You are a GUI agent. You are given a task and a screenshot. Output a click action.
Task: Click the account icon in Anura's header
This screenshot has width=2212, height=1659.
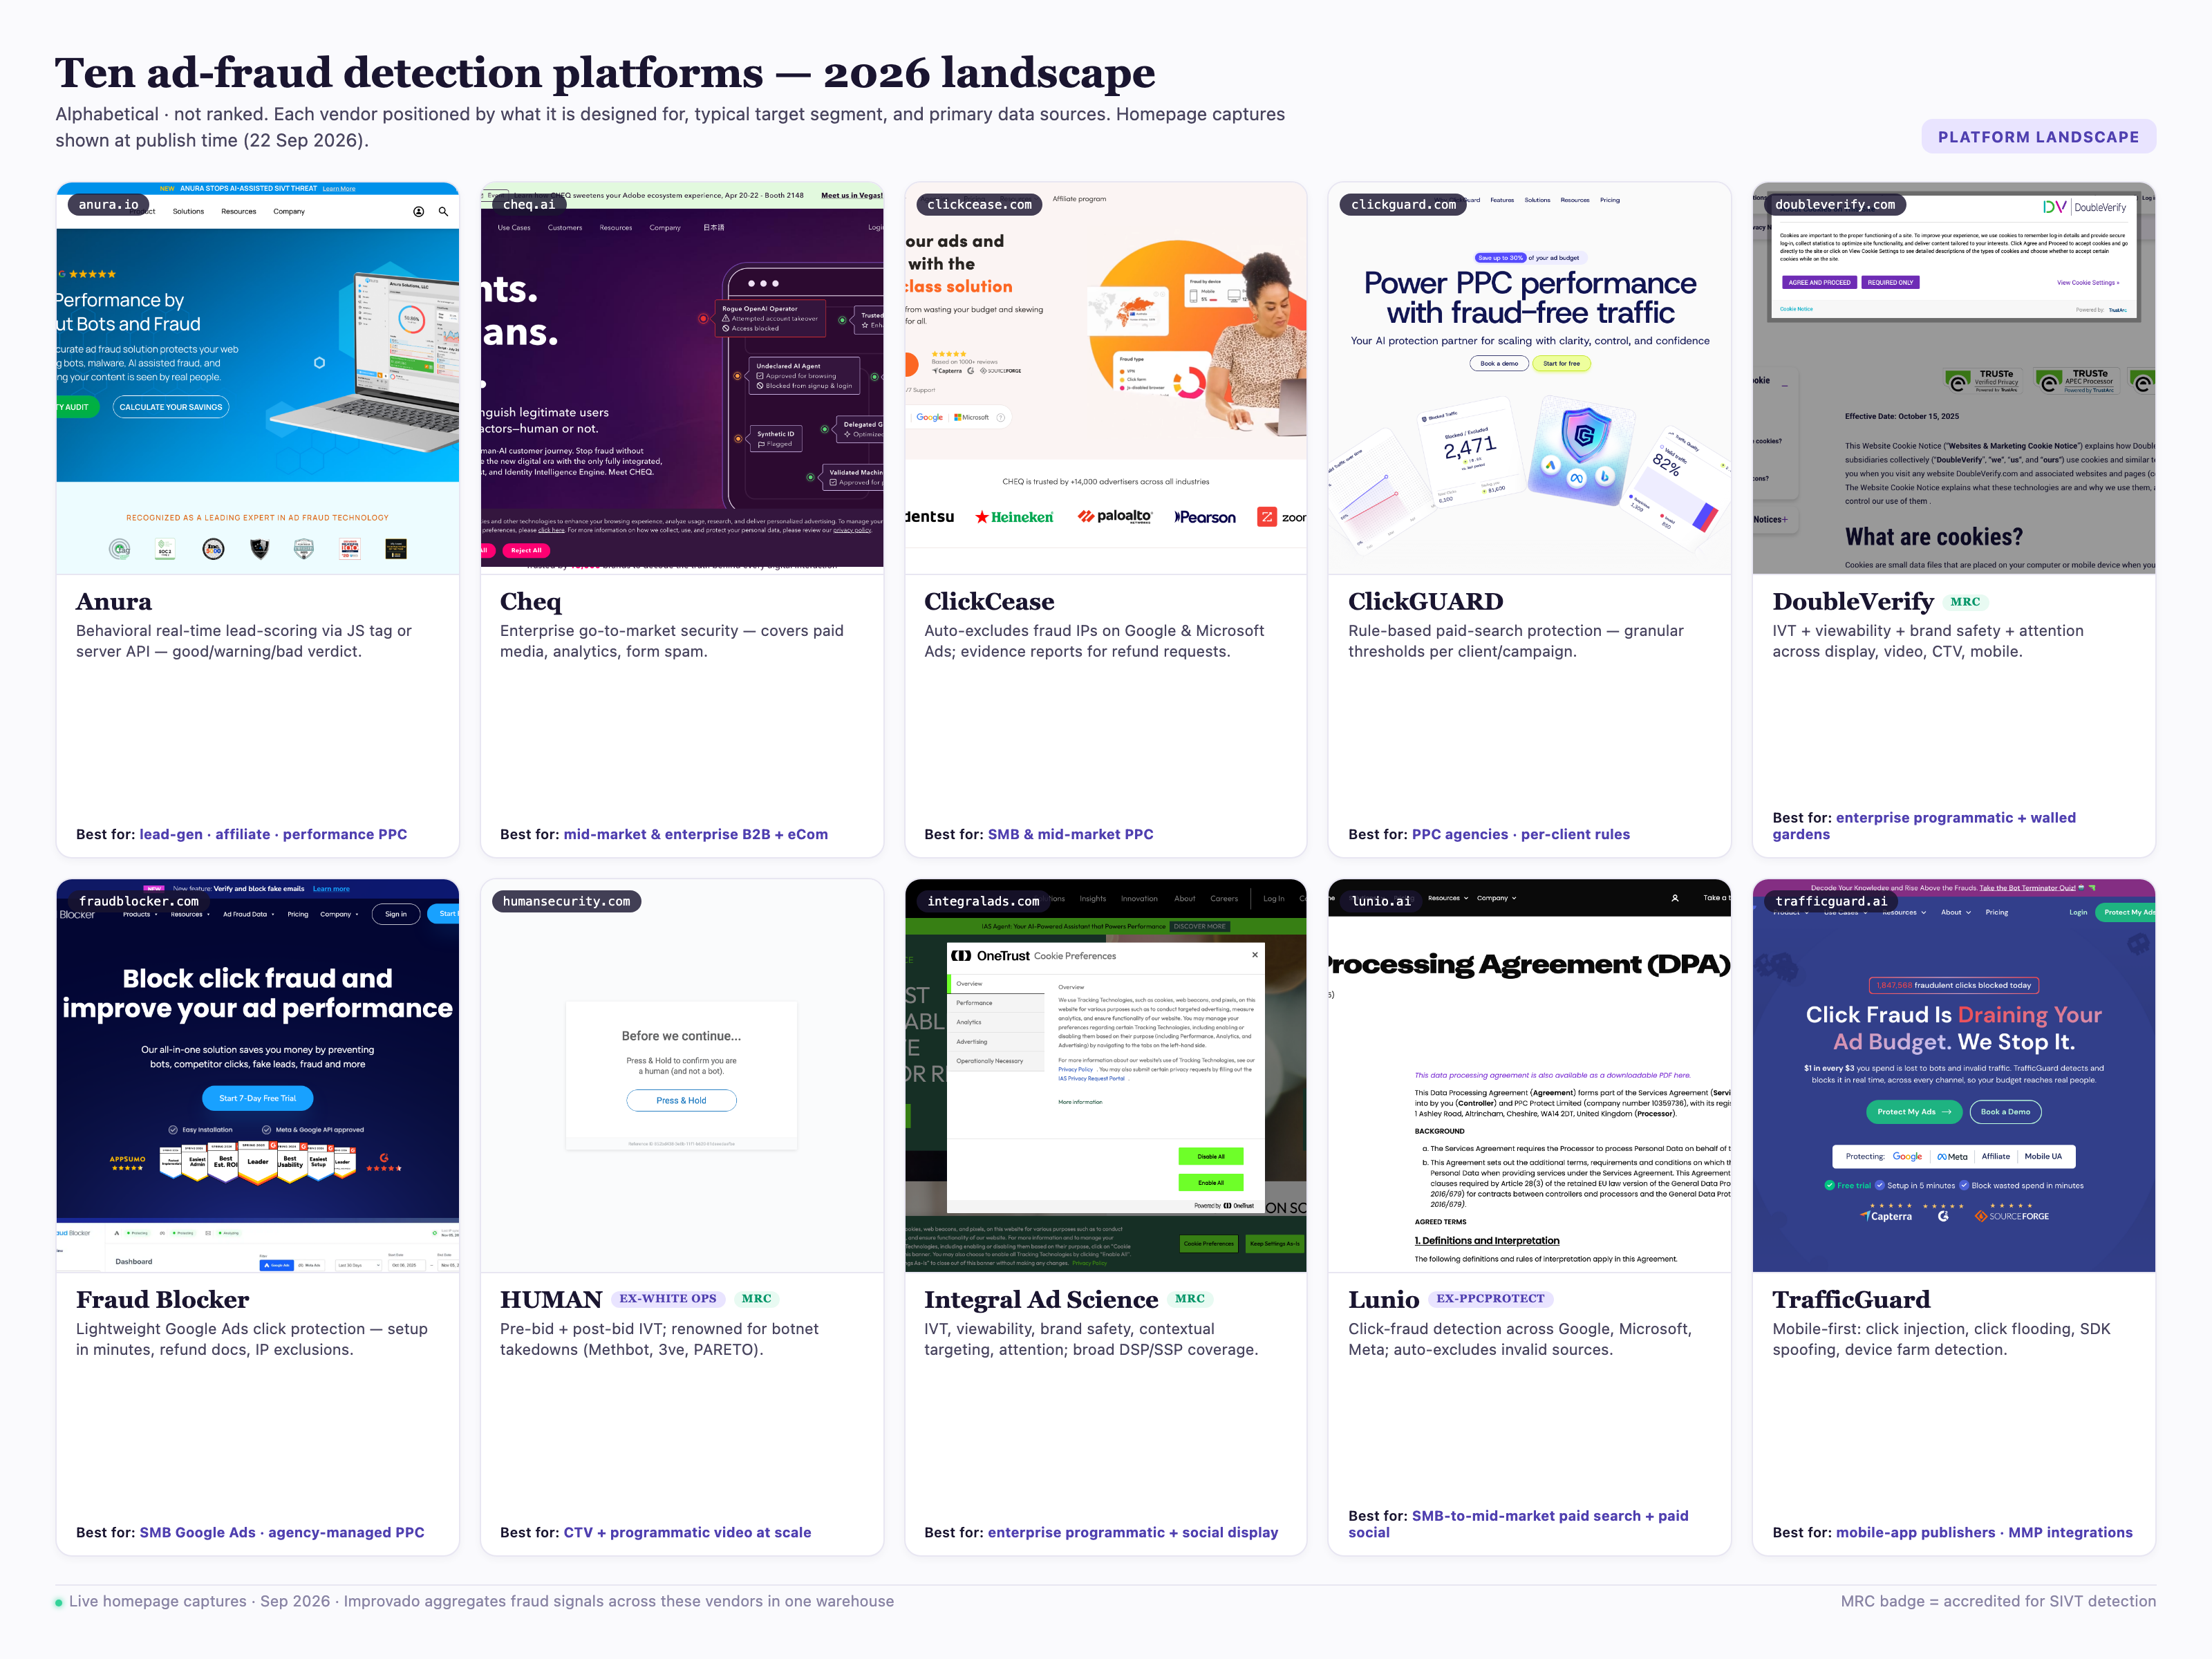(418, 211)
